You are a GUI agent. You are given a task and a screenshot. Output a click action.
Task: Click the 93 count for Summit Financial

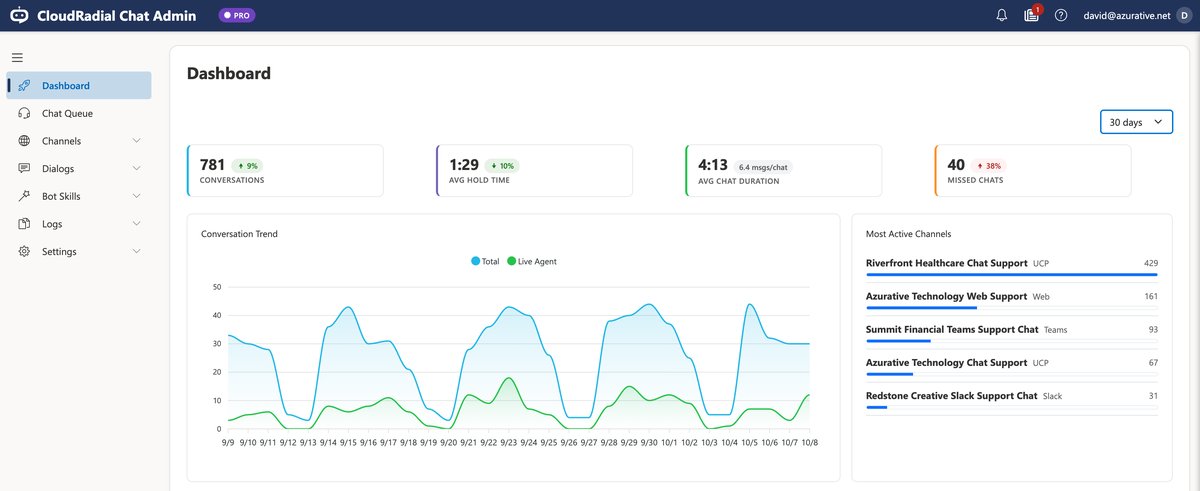coord(1153,329)
